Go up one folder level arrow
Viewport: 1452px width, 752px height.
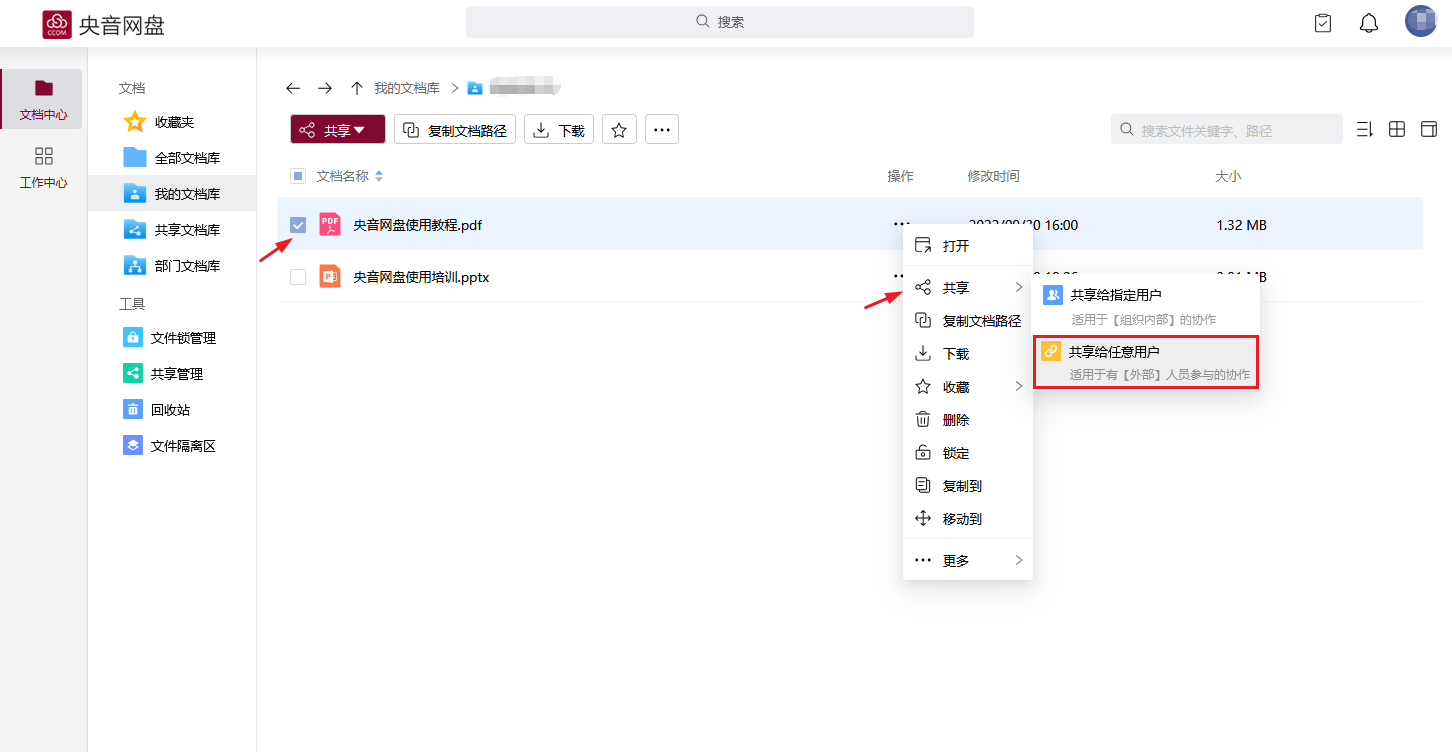tap(356, 88)
